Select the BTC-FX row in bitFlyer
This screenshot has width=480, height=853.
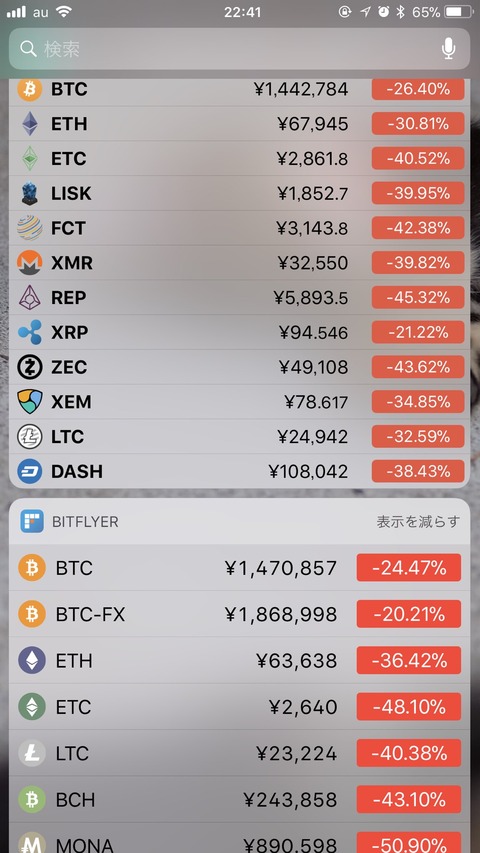pos(239,614)
